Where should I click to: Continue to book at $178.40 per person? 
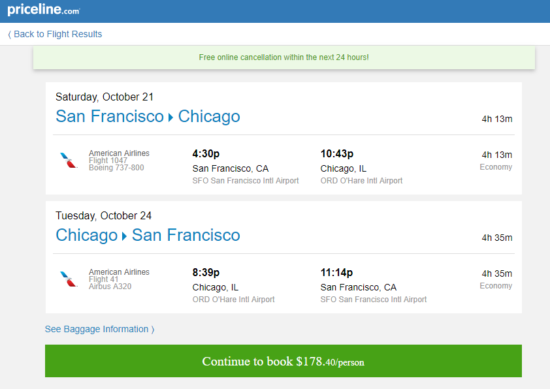coord(283,361)
